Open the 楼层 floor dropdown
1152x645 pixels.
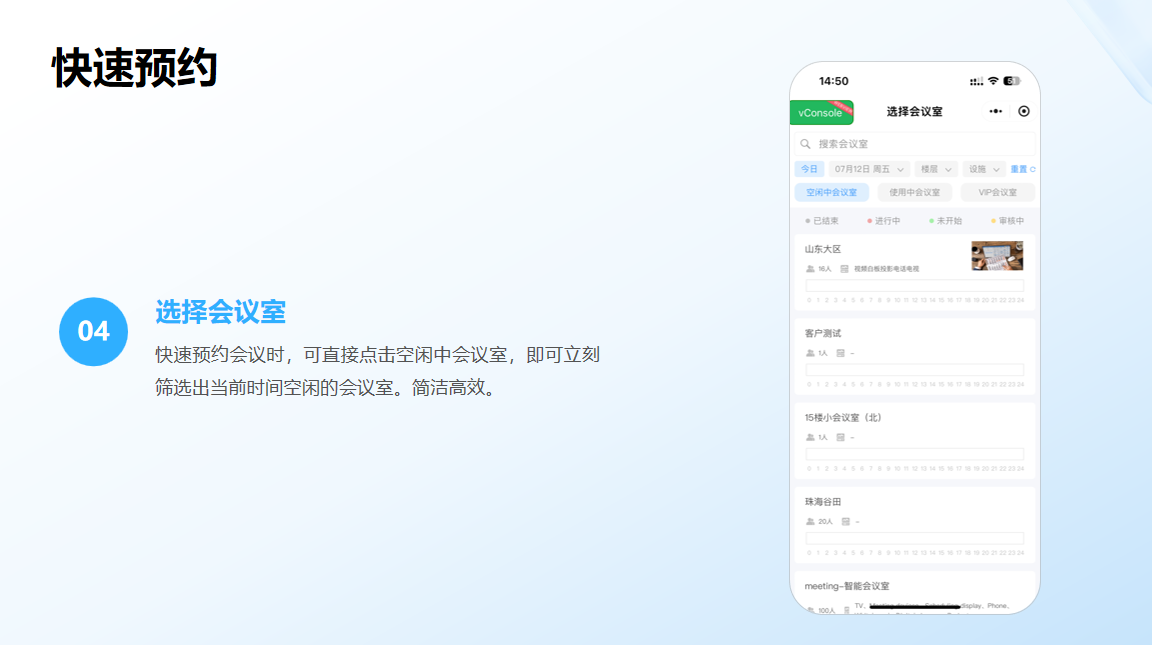(x=936, y=169)
